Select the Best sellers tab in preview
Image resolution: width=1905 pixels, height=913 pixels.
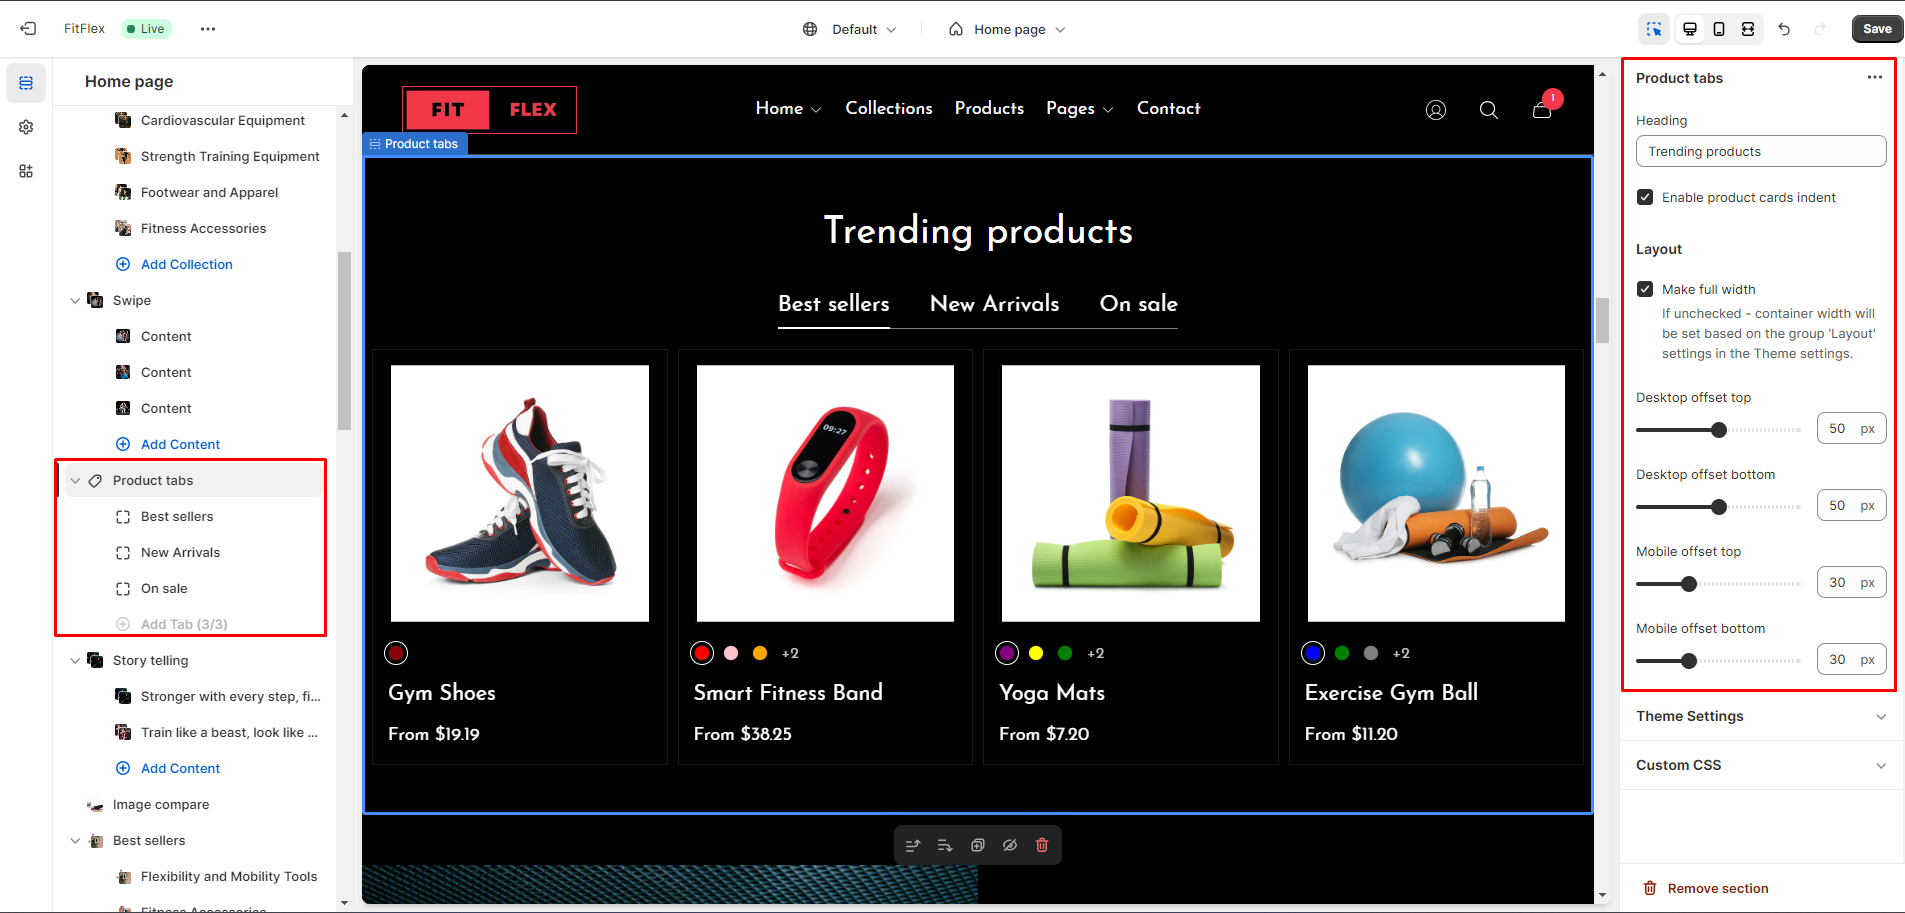pos(834,304)
